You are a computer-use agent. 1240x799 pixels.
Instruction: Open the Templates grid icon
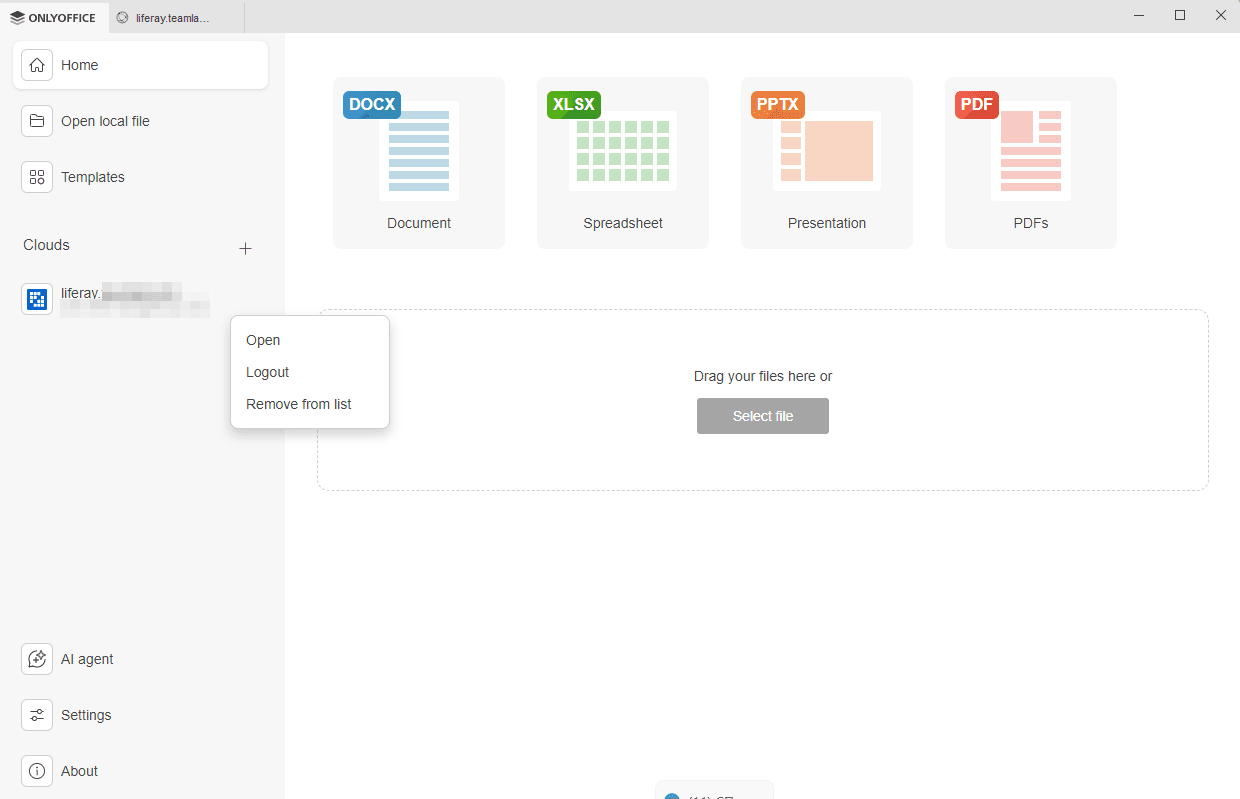37,177
